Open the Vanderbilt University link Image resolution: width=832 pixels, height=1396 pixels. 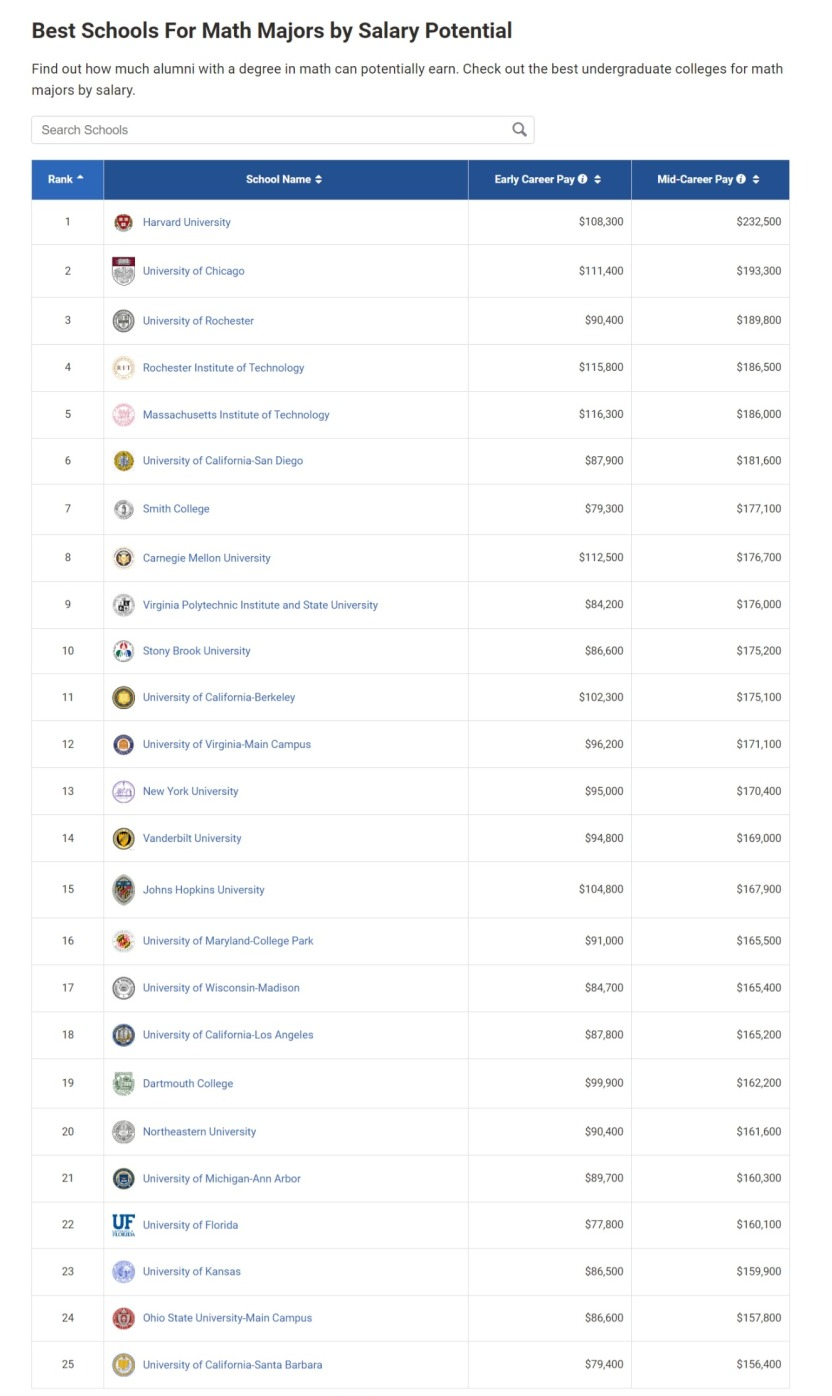(x=192, y=839)
